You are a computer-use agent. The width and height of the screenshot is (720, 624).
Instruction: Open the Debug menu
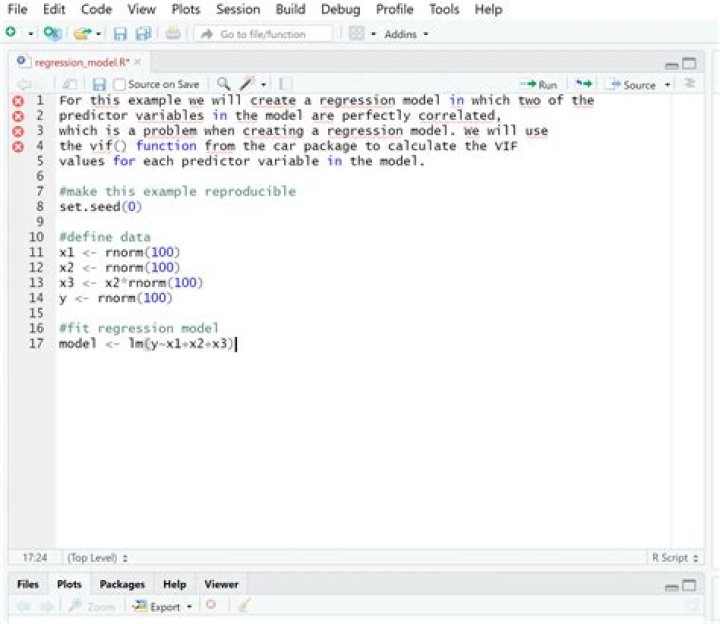(x=340, y=9)
